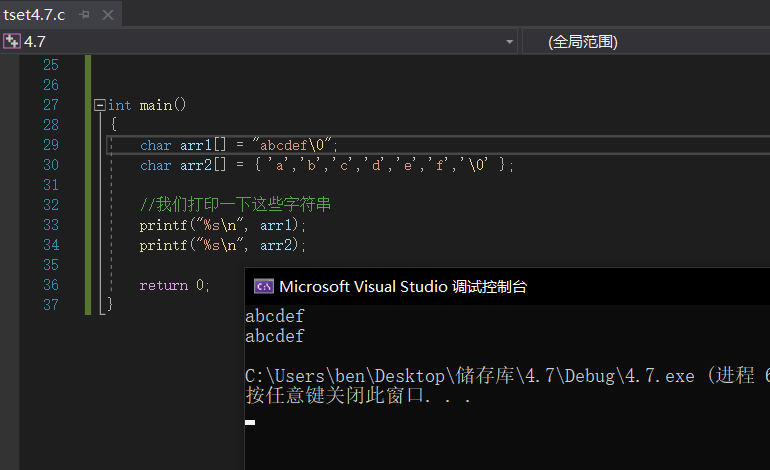Click line number 29 in the gutter
This screenshot has width=770, height=470.
[x=51, y=145]
